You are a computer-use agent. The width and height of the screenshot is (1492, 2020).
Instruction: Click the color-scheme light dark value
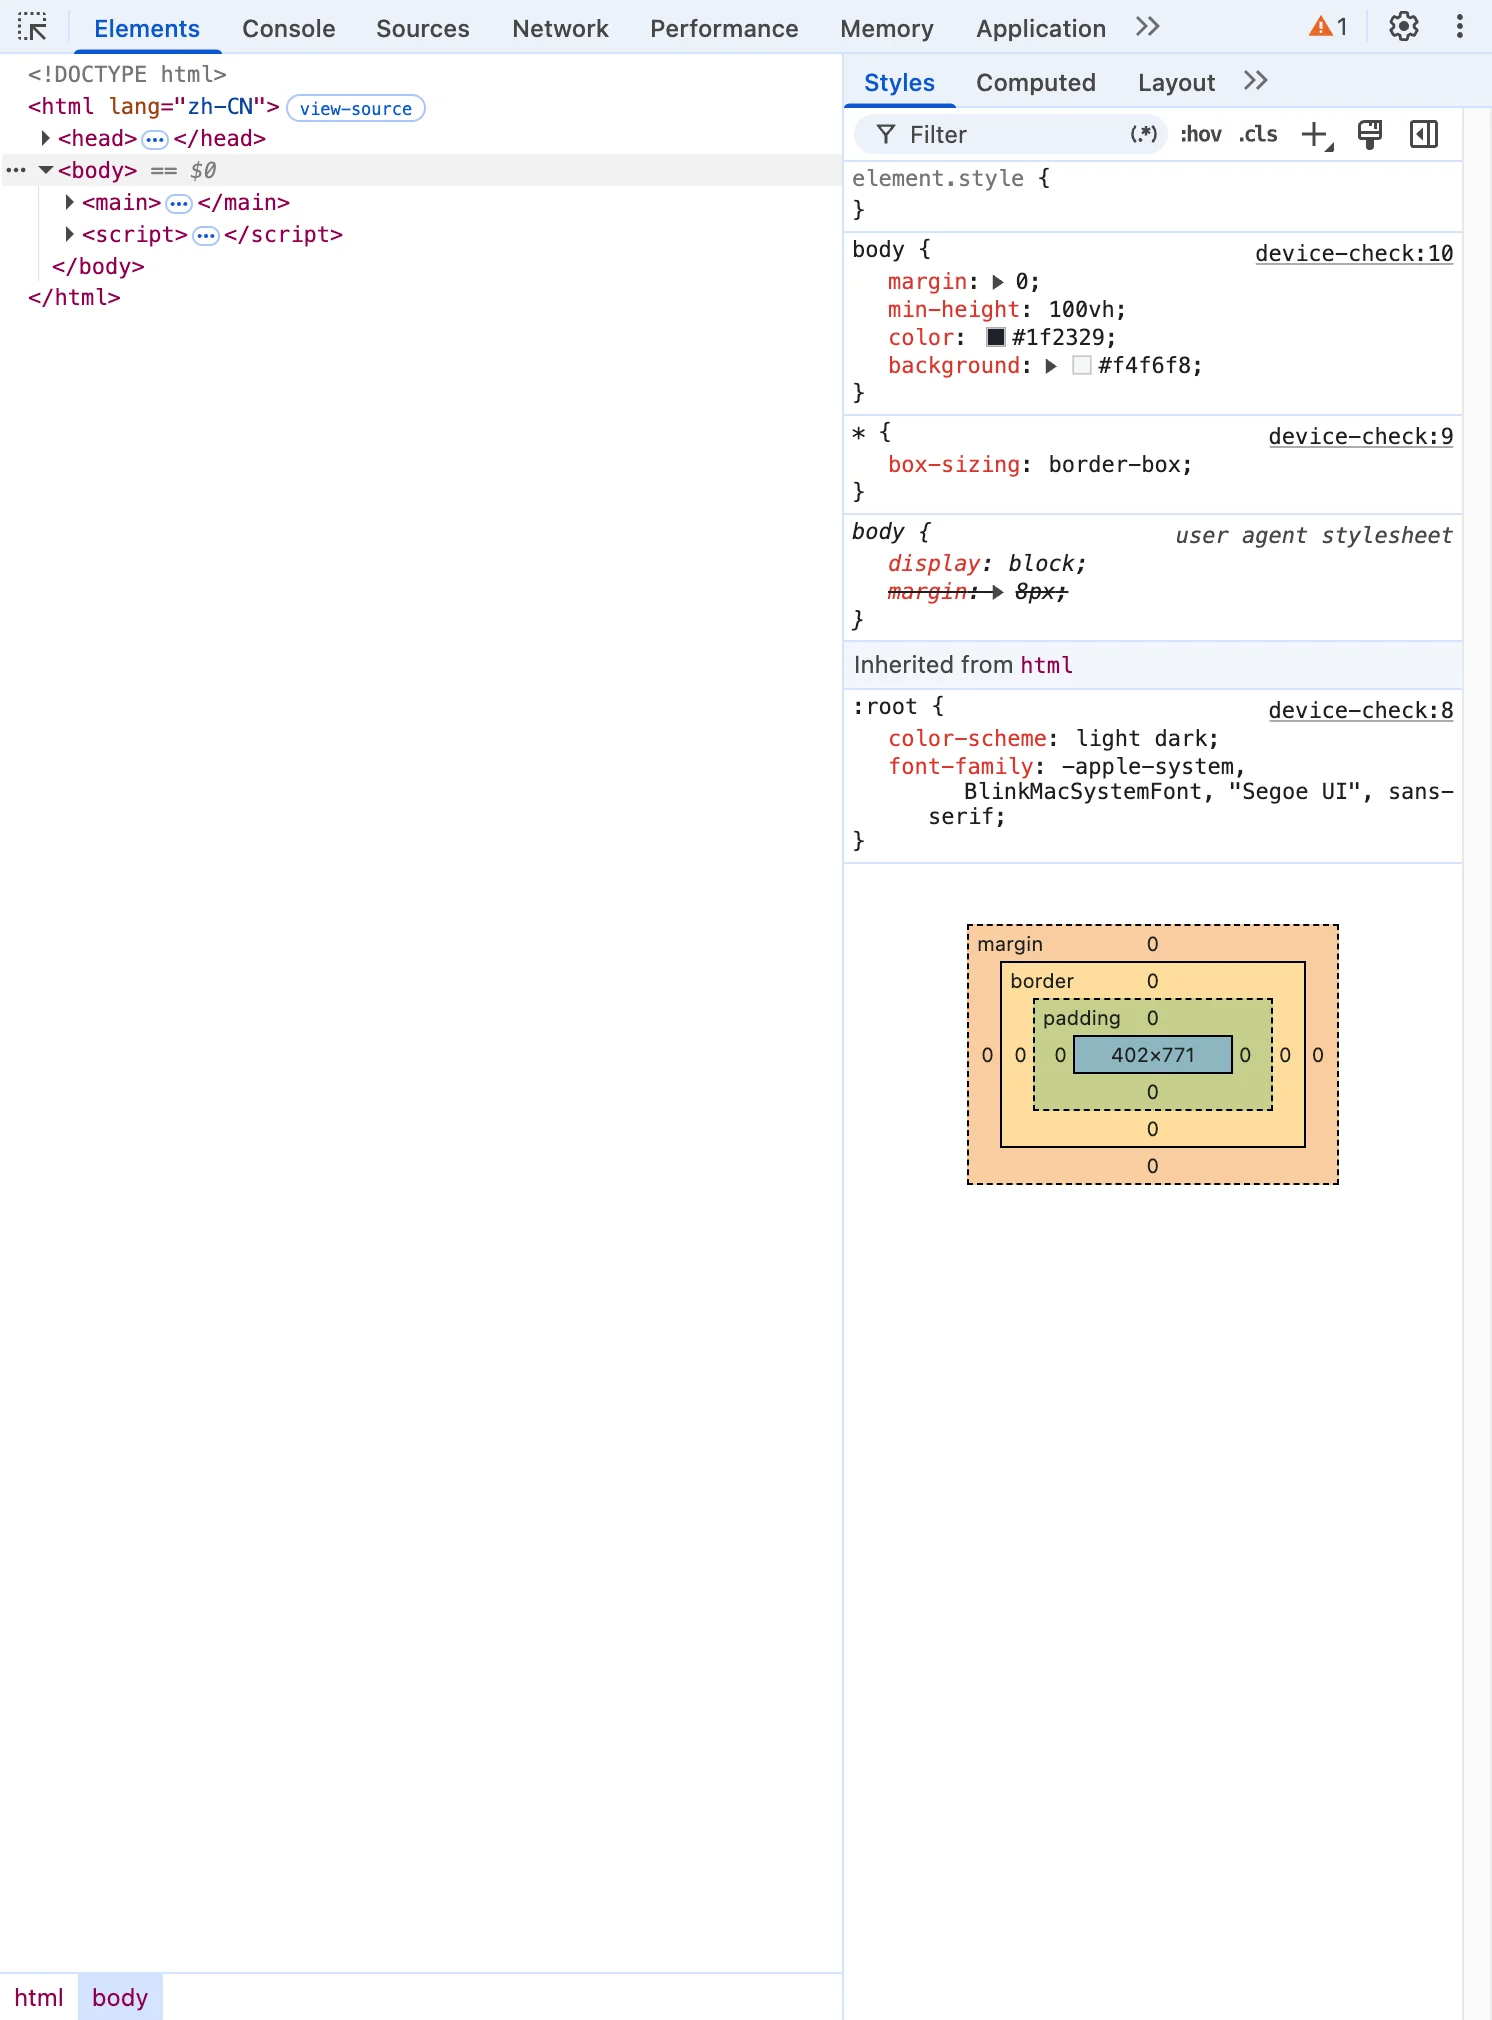coord(1141,738)
